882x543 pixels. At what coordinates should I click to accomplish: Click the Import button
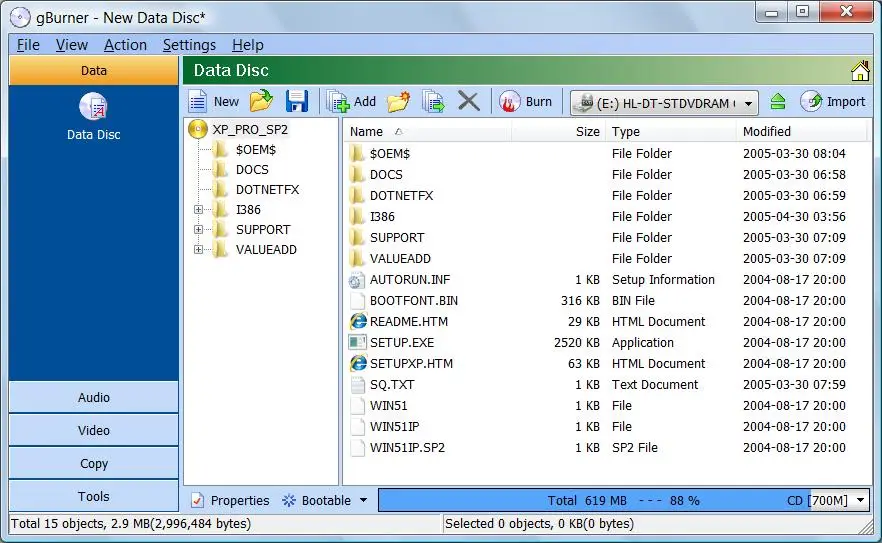coord(833,102)
